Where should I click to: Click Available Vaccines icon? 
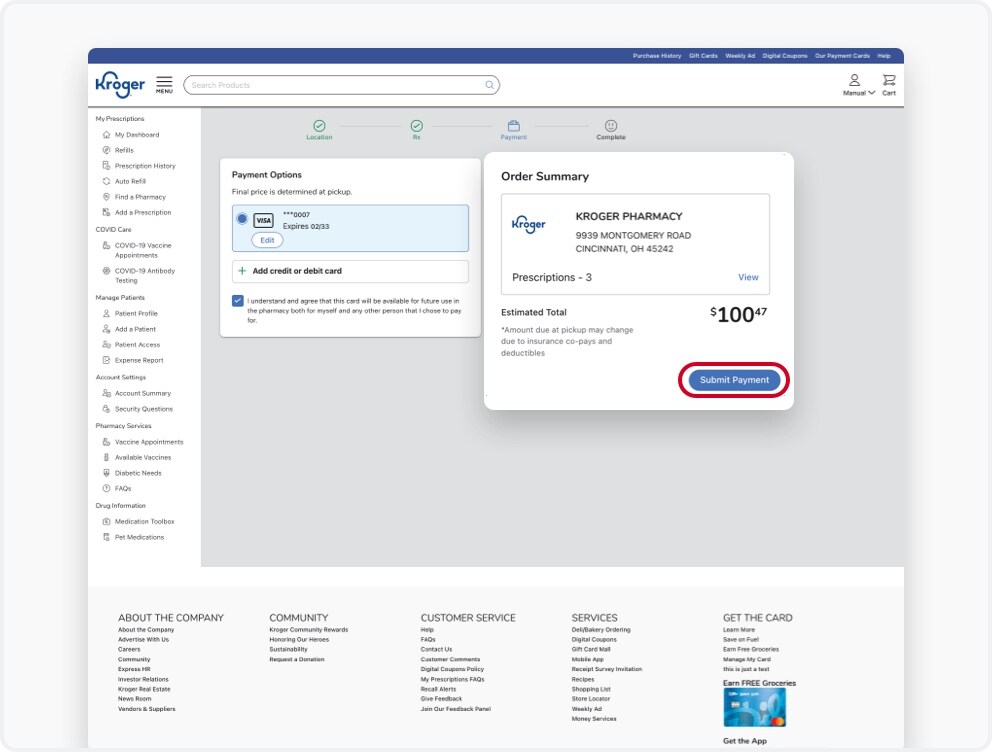point(106,457)
